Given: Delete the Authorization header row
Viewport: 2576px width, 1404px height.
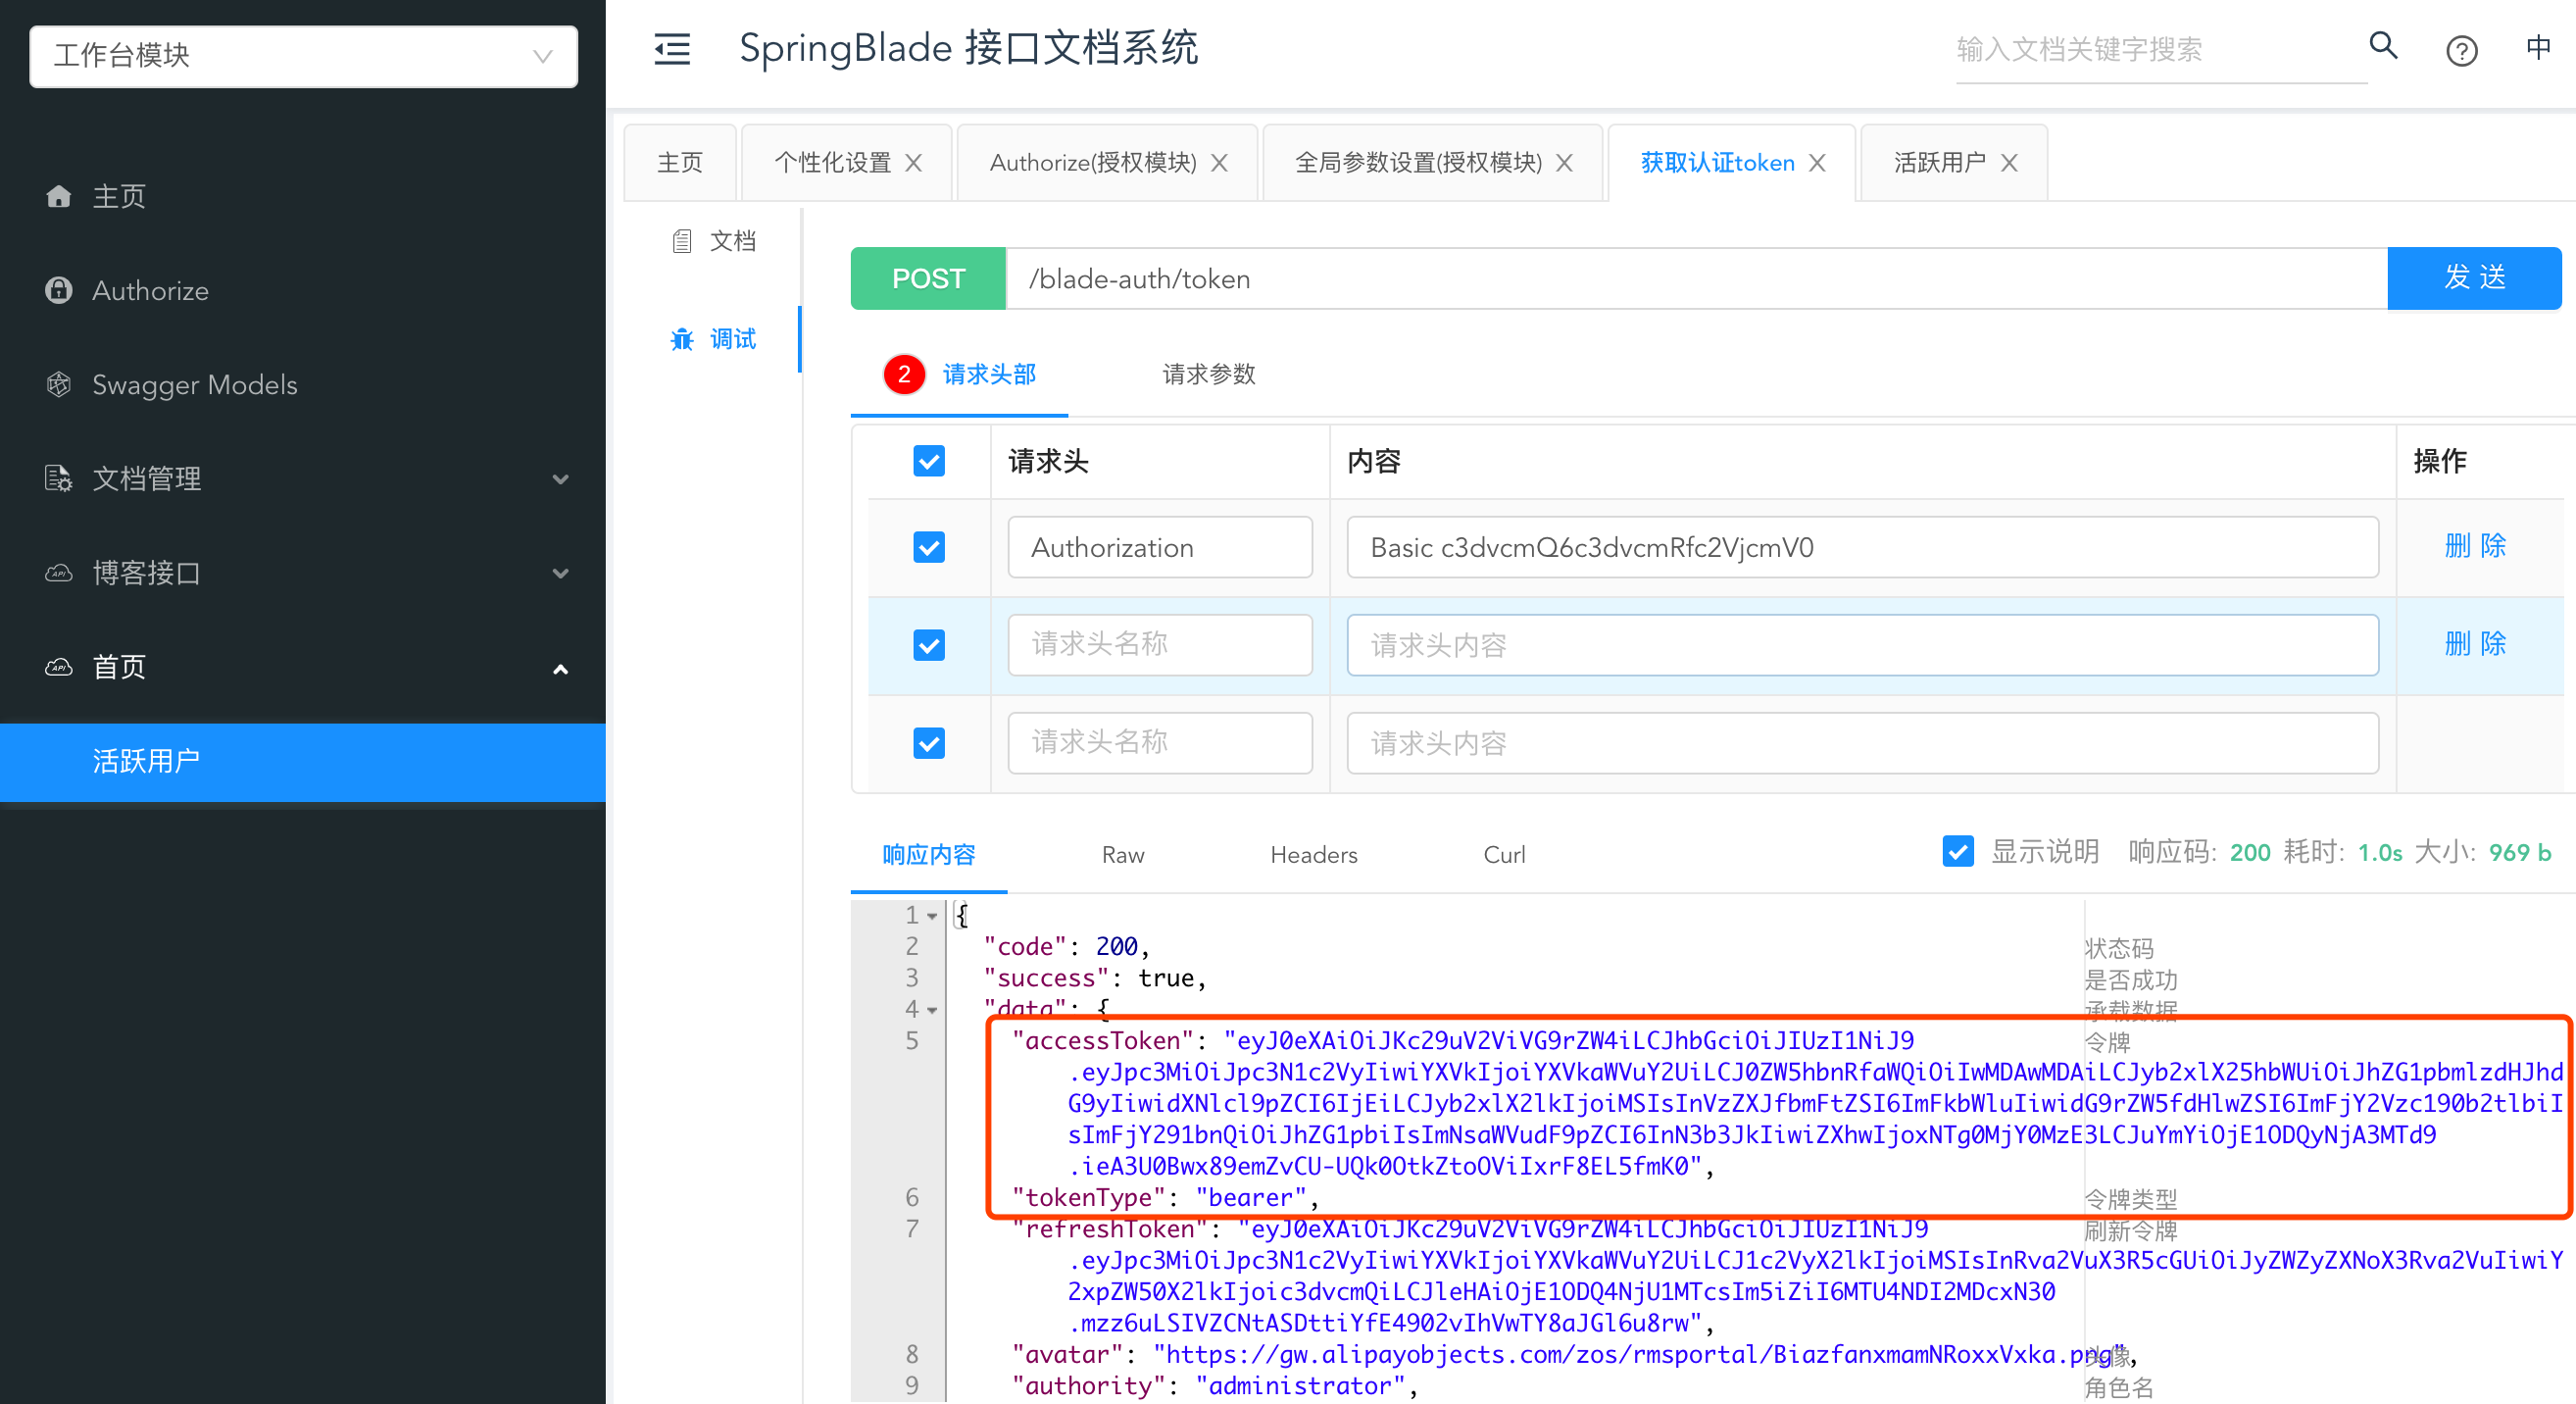Looking at the screenshot, I should click(2475, 546).
